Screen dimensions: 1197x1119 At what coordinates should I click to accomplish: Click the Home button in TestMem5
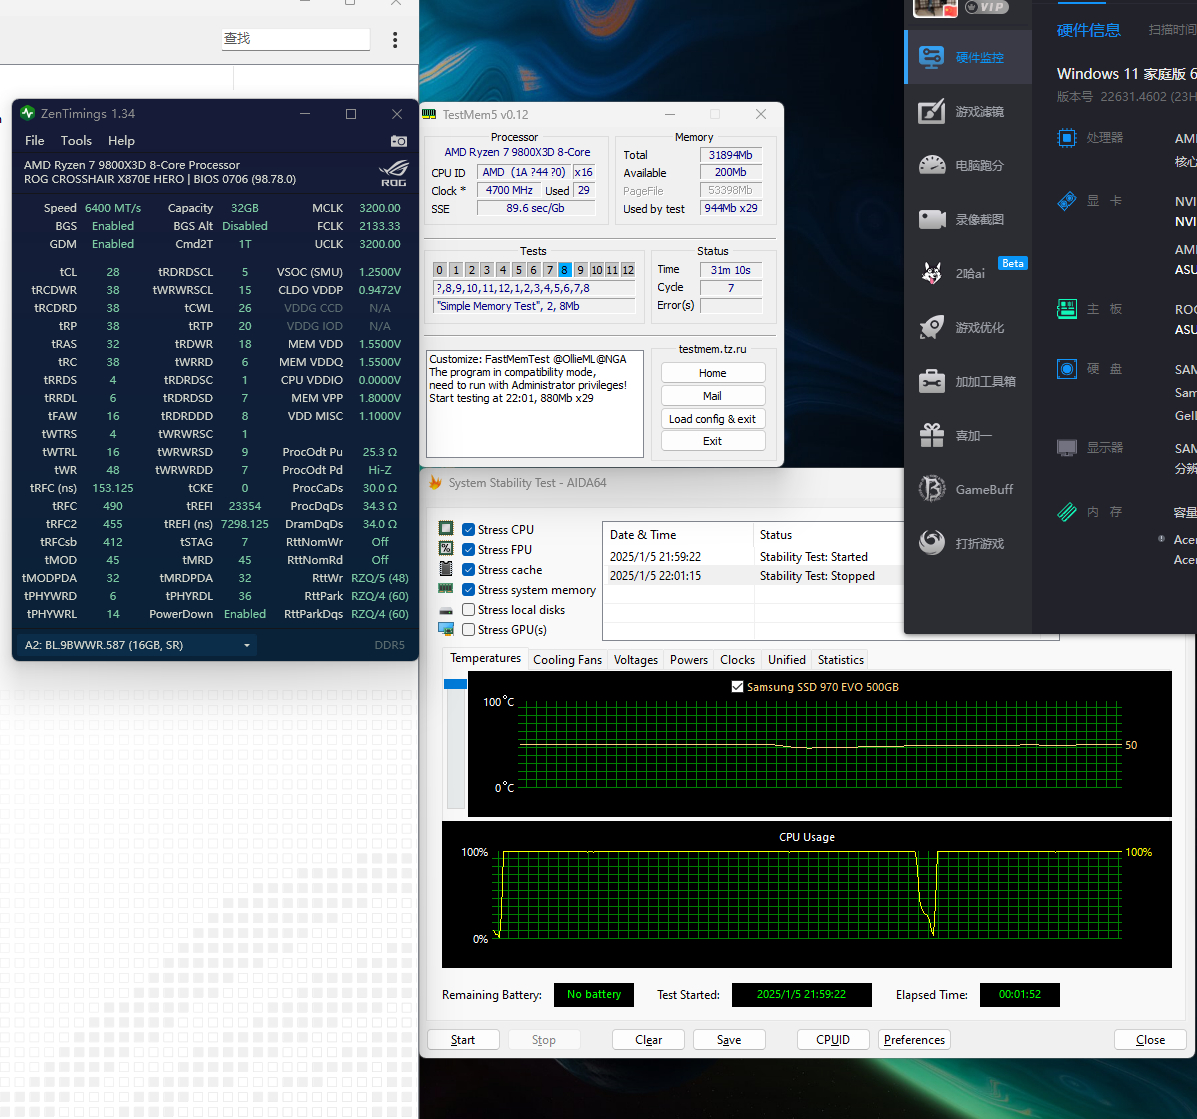[x=713, y=373]
